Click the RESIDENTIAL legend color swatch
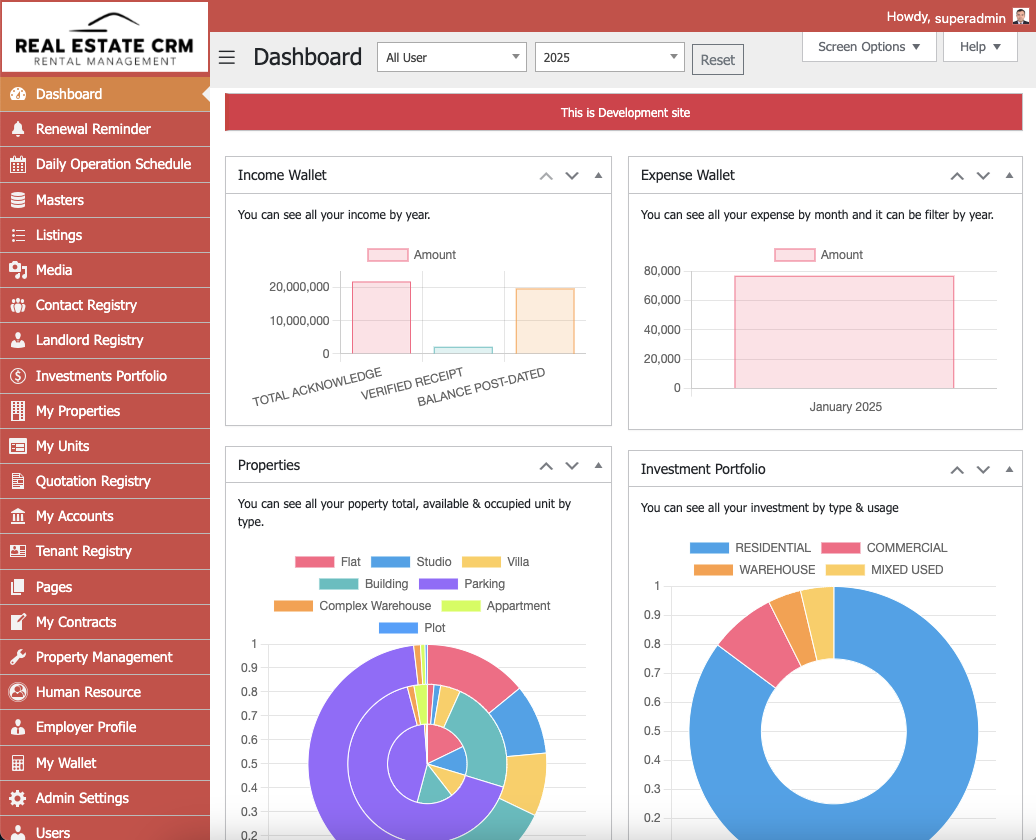The image size is (1036, 840). pos(709,548)
